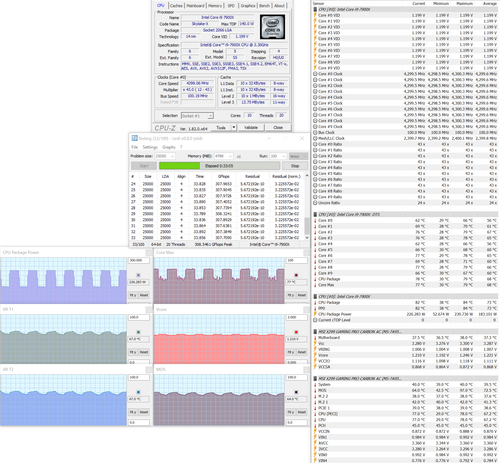This screenshot has width=500, height=463.
Task: Close the Core Max graph panel
Action: coord(306,253)
